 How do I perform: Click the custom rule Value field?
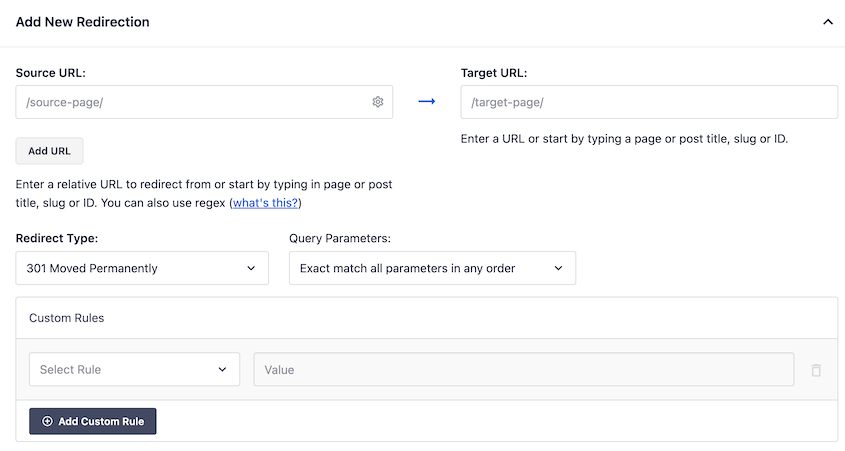[524, 369]
